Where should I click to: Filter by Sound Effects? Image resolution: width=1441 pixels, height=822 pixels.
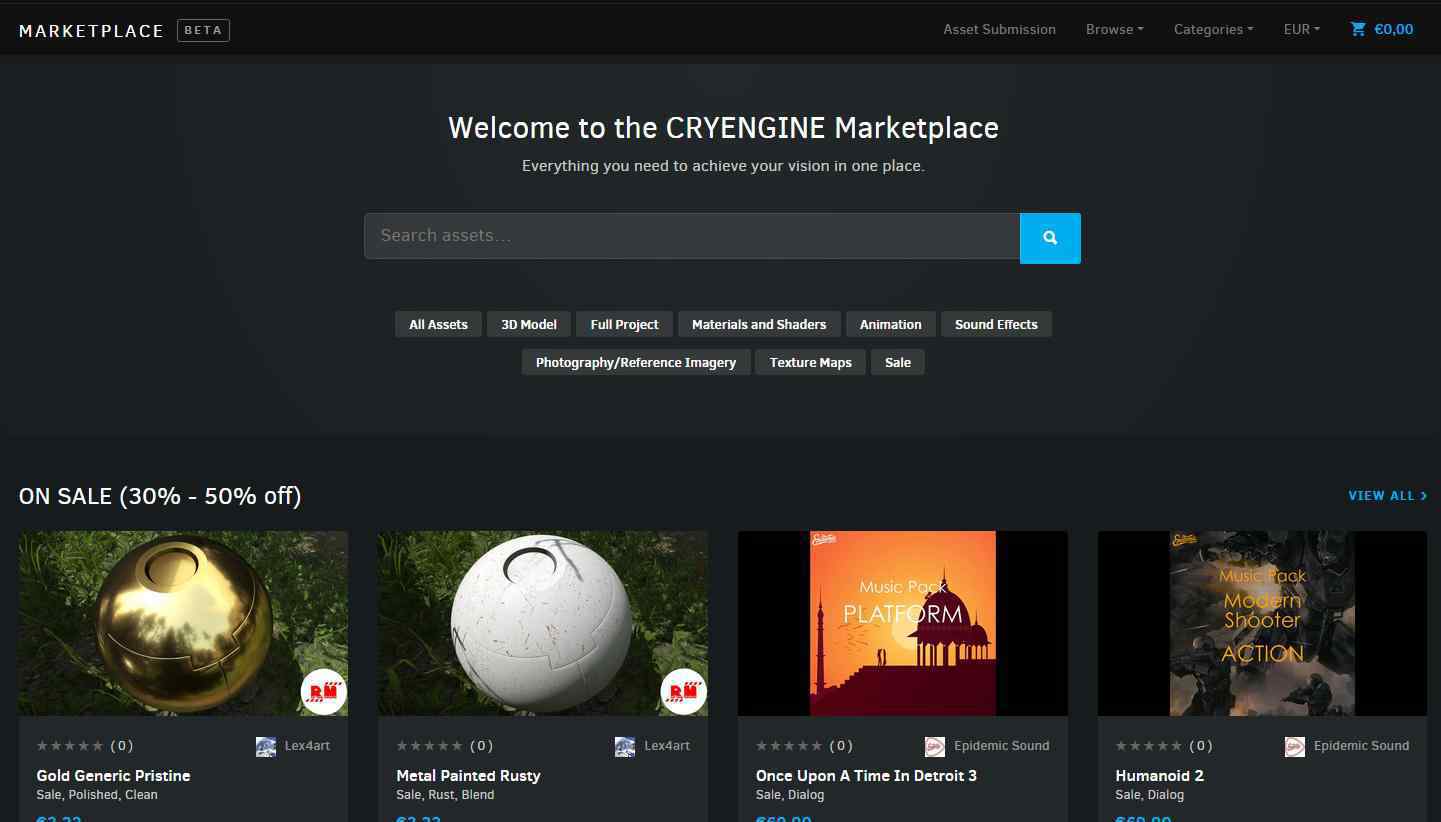click(x=996, y=324)
